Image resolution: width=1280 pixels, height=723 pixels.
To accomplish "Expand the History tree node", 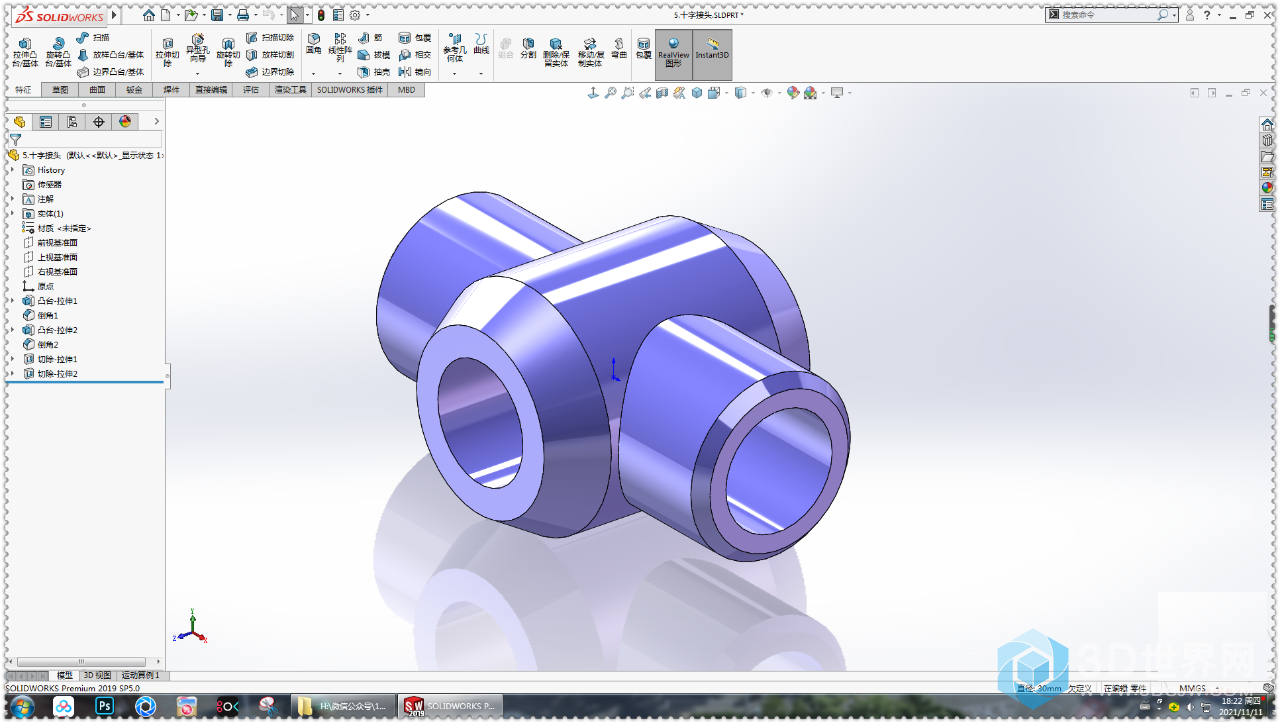I will (13, 170).
